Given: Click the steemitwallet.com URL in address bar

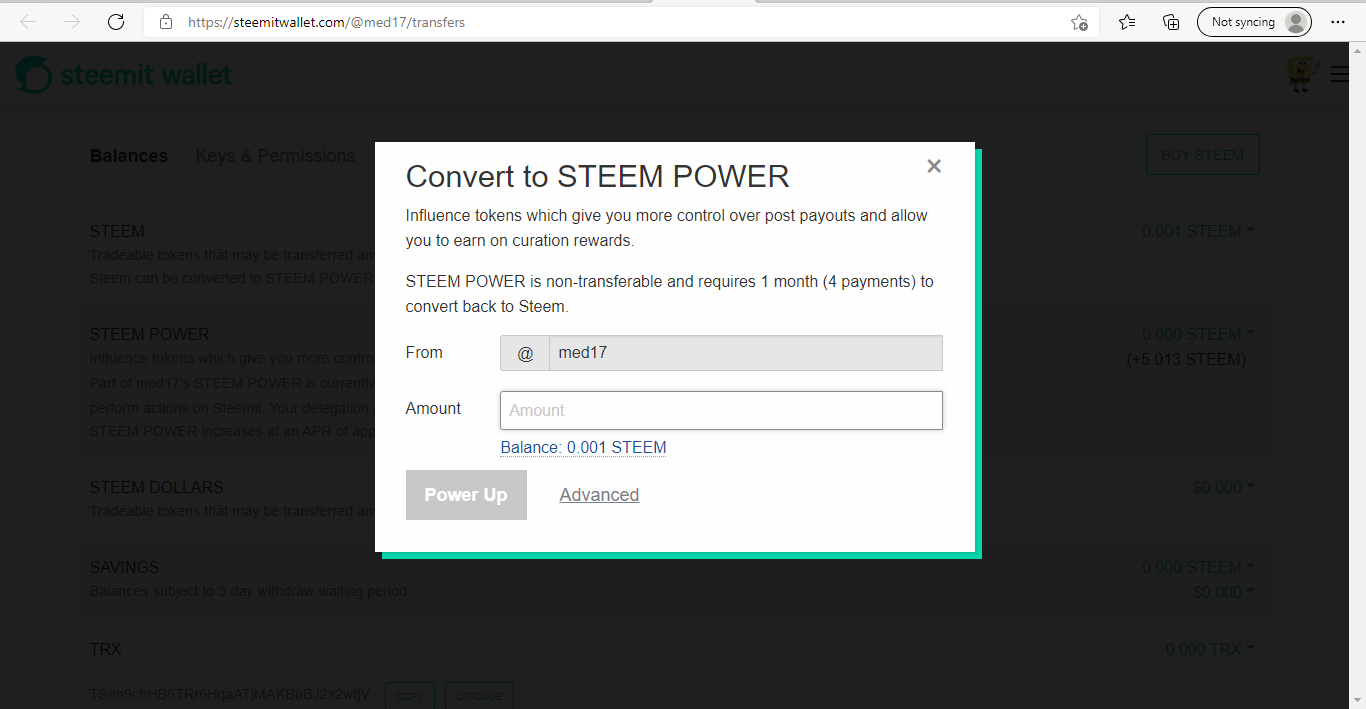Looking at the screenshot, I should tap(326, 22).
